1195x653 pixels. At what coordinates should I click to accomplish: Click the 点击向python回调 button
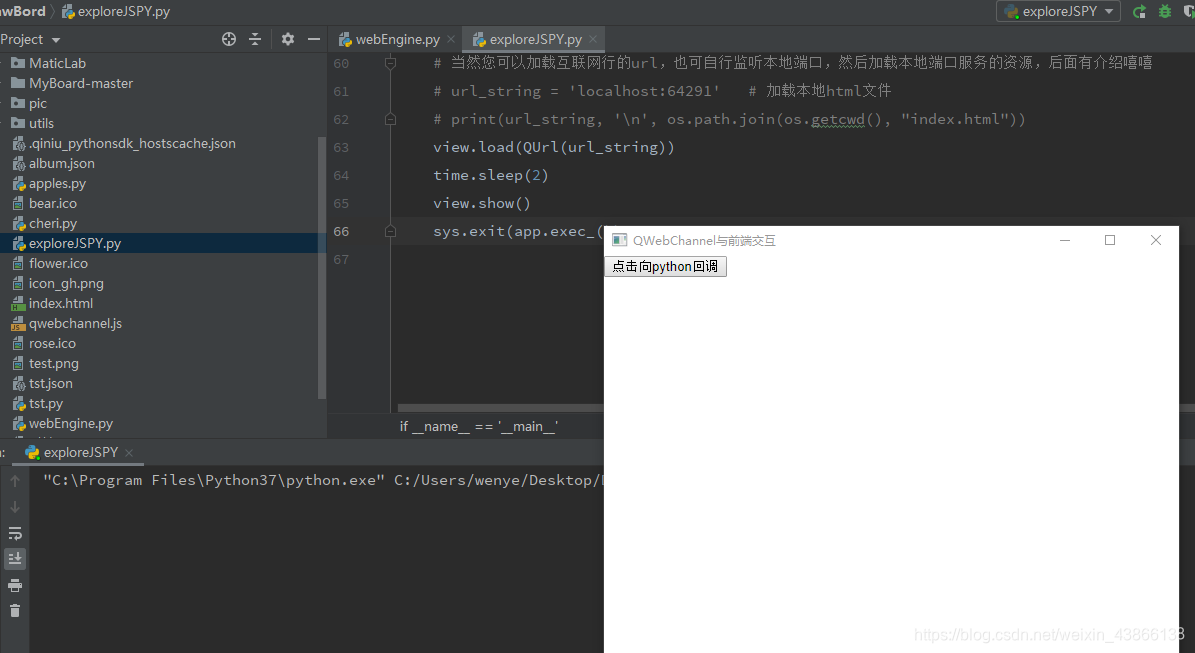click(665, 266)
